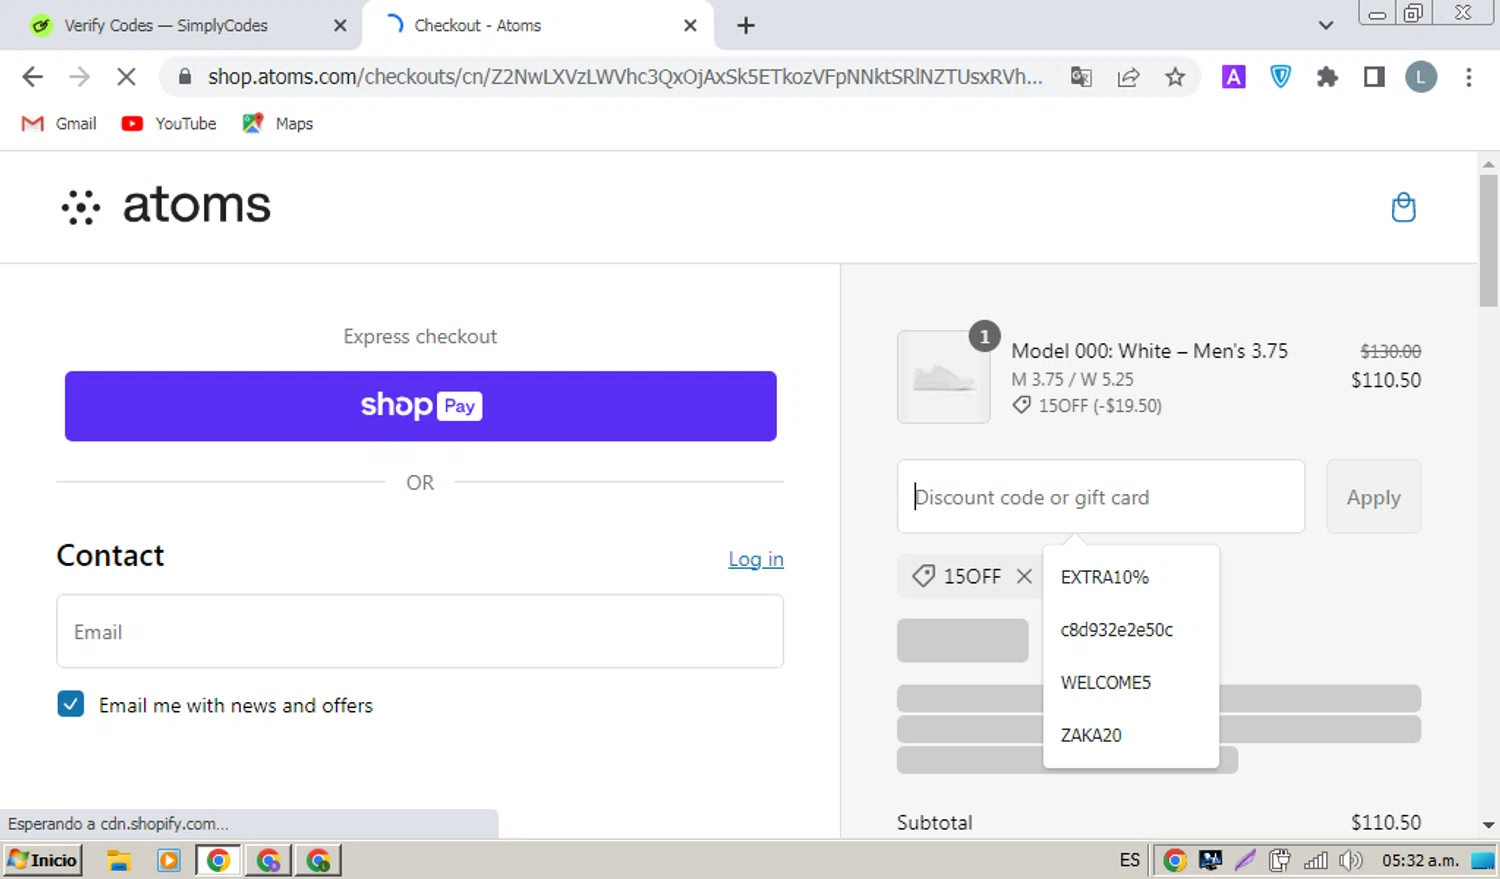Viewport: 1500px width, 879px height.
Task: Open the Inicio start button
Action: (43, 860)
